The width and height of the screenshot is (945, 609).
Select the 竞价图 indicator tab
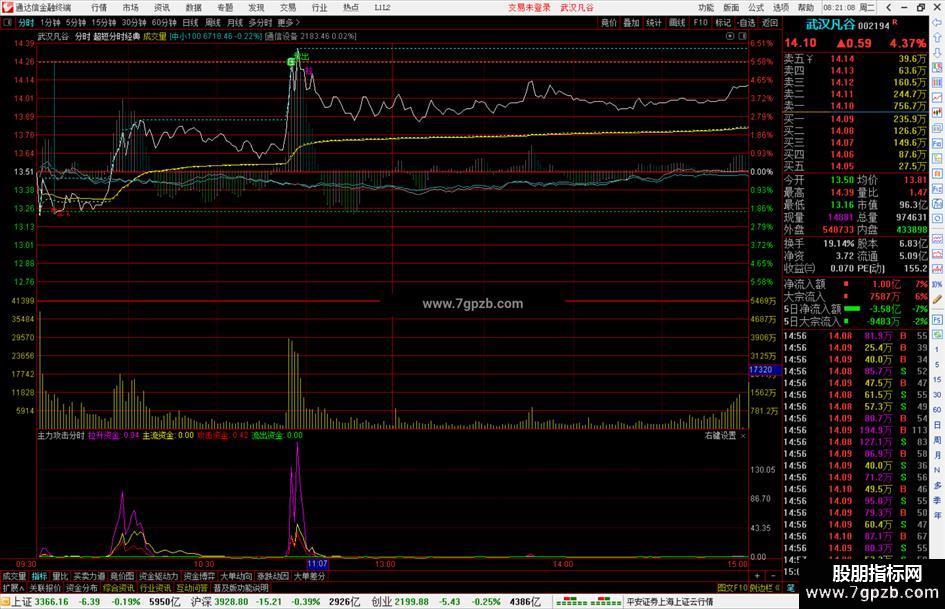coord(122,576)
